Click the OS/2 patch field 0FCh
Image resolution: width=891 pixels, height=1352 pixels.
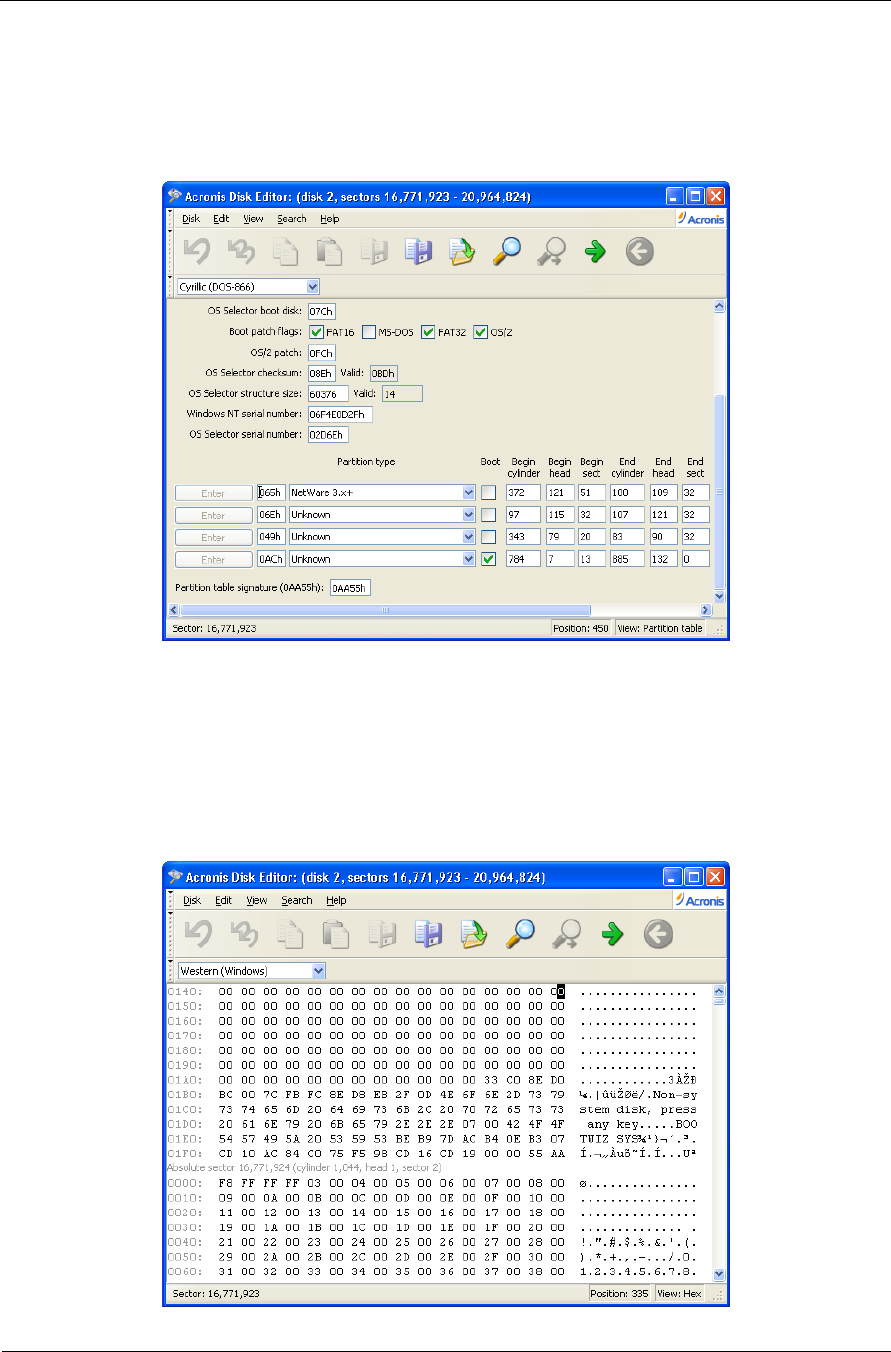point(321,352)
